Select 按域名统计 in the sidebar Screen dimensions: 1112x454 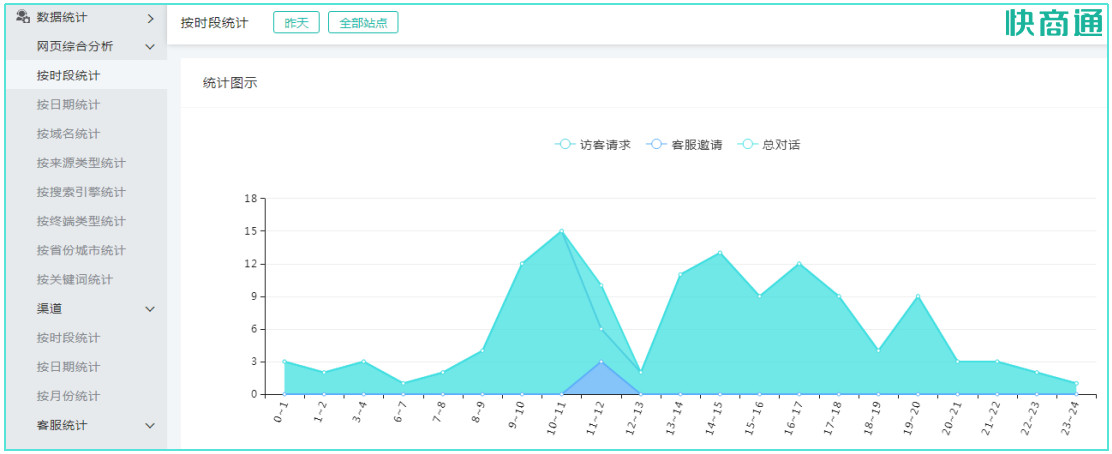tap(68, 134)
